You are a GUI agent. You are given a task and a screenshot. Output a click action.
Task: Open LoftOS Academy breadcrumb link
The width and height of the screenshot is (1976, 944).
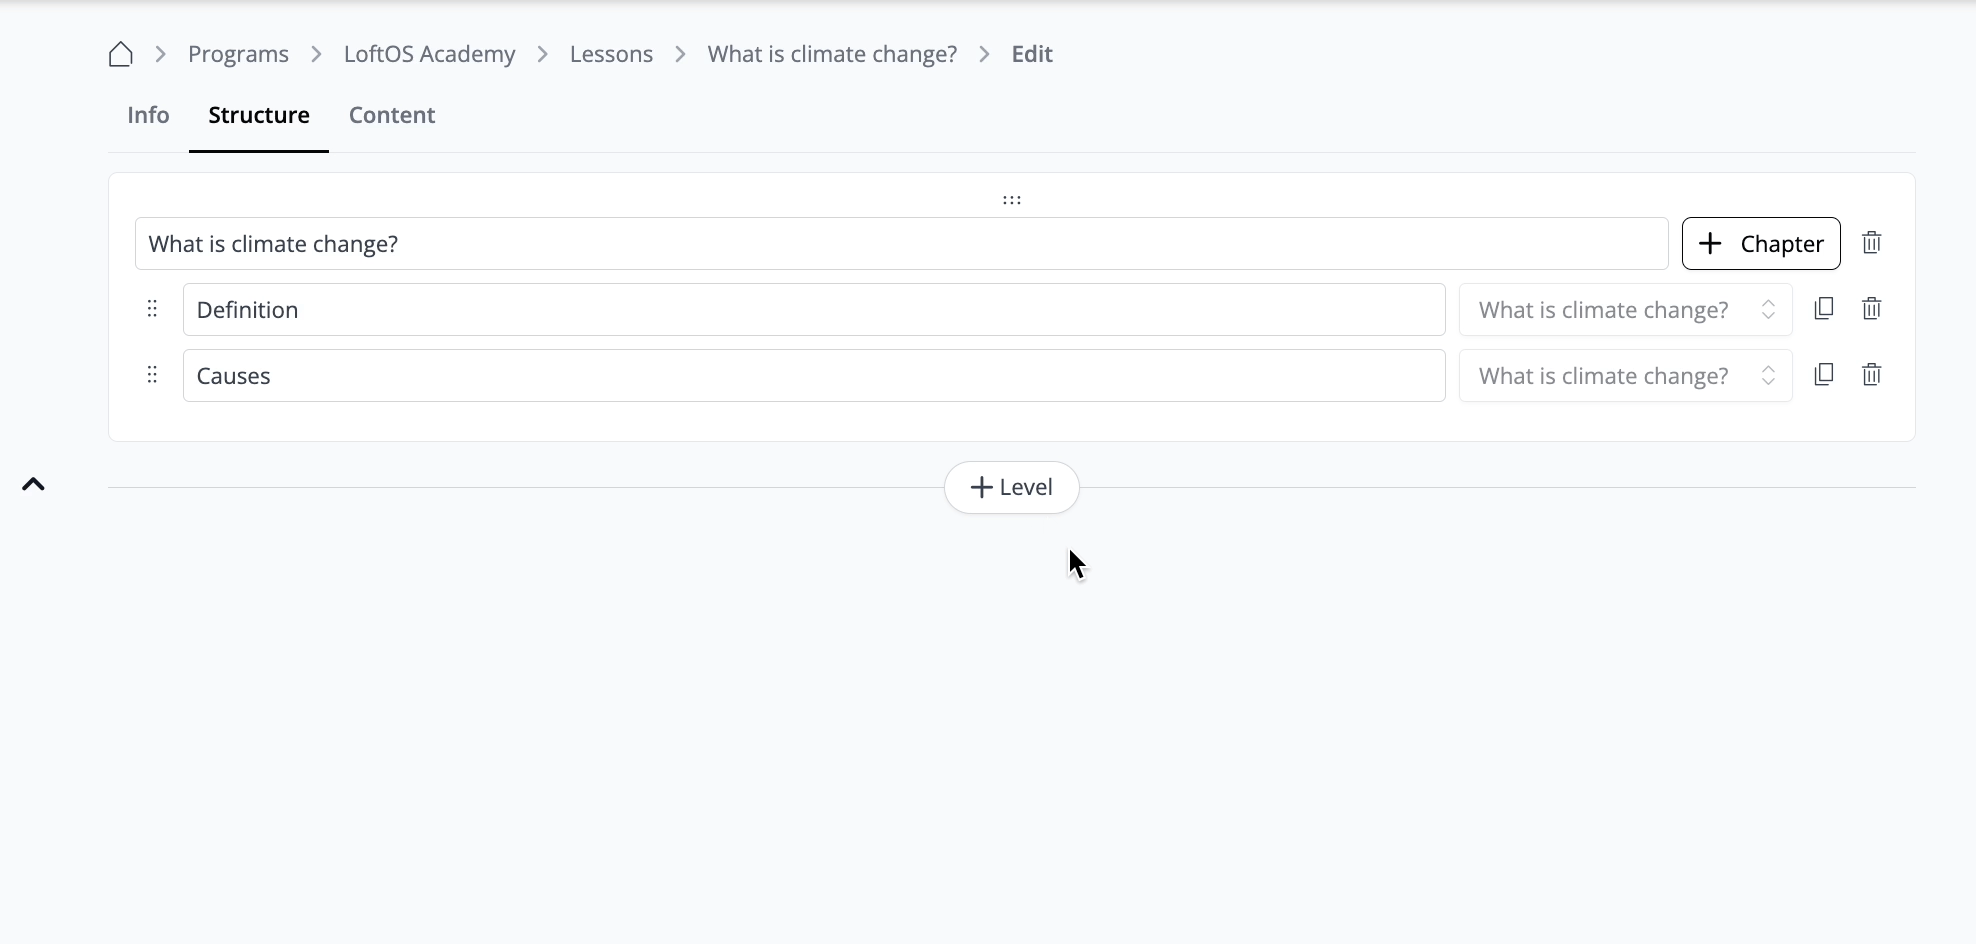(429, 54)
